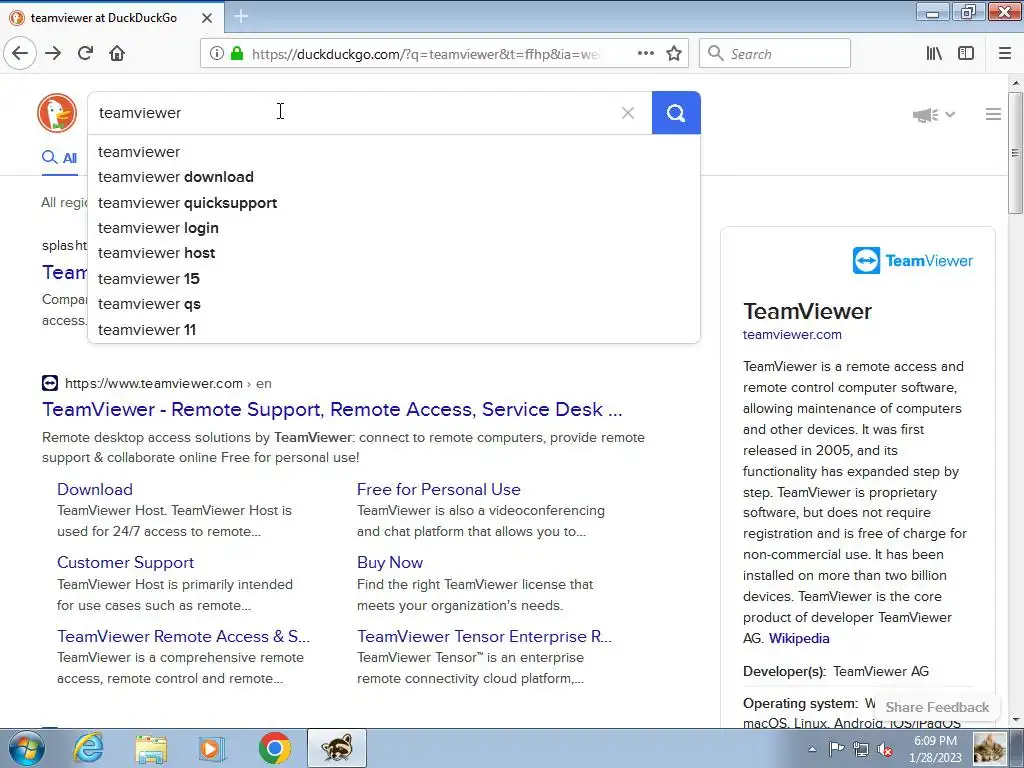This screenshot has height=768, width=1024.
Task: Open the Firefox hamburger menu
Action: 1005,54
